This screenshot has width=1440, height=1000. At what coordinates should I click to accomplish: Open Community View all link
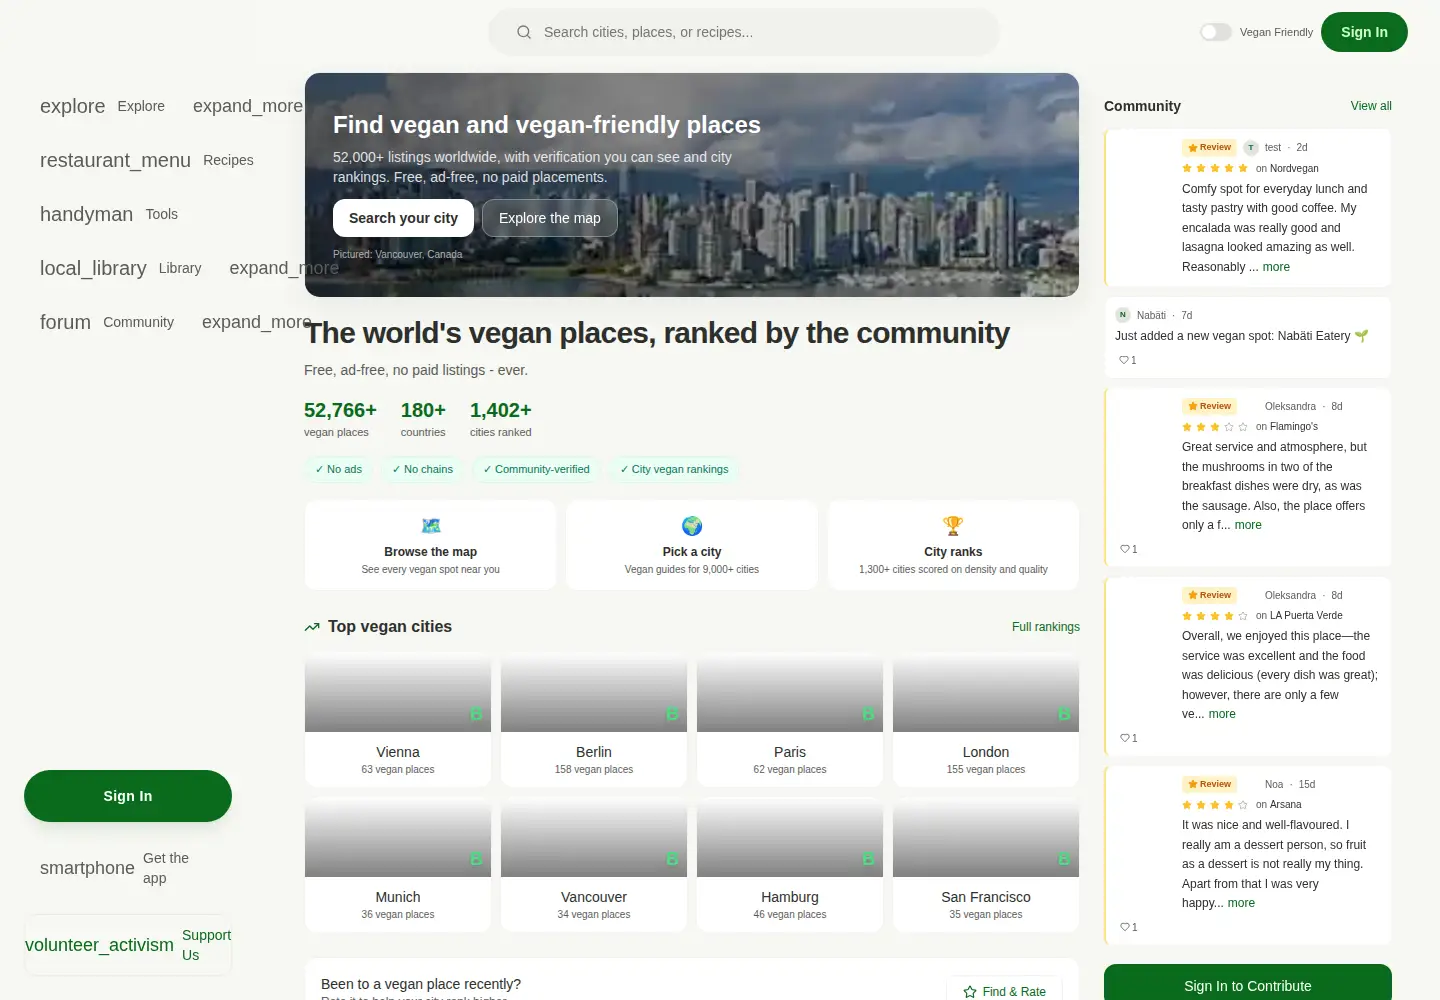(x=1371, y=106)
